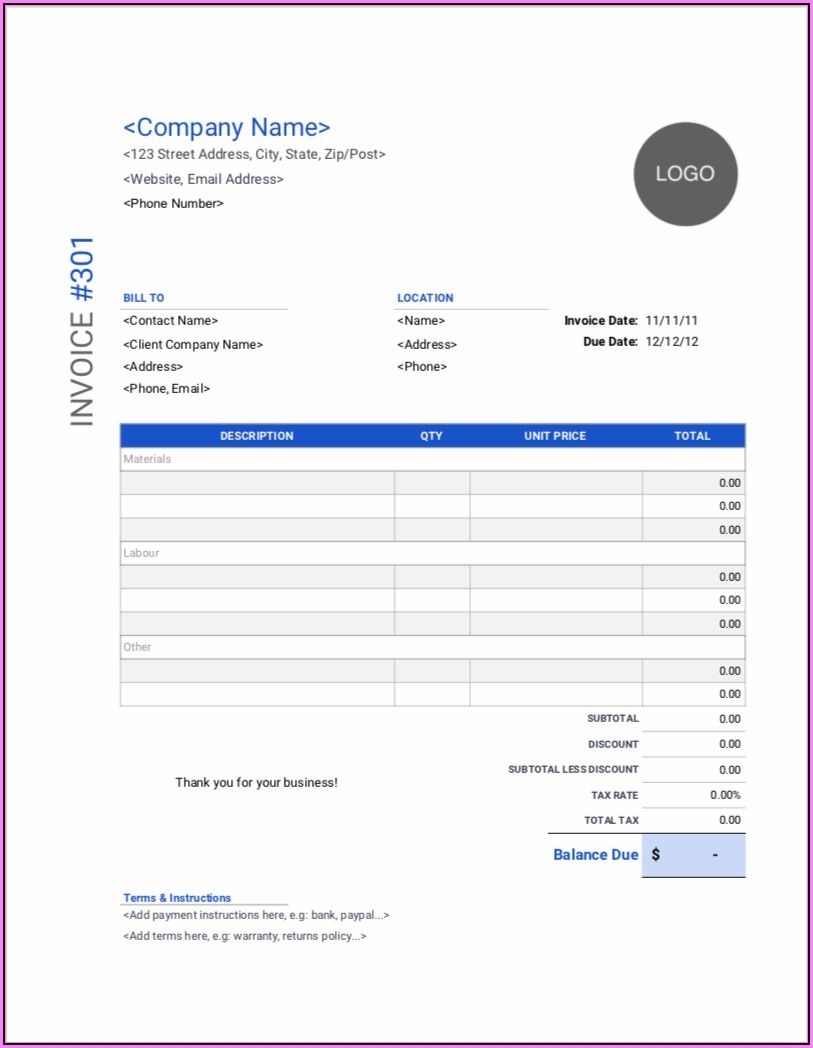Click the QTY column header

[x=430, y=436]
